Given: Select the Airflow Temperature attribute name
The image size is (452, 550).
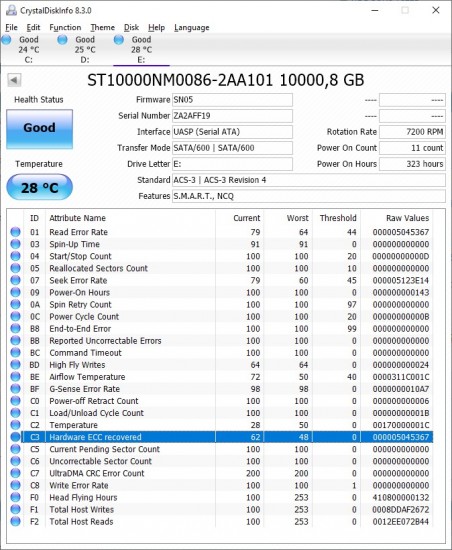Looking at the screenshot, I should (x=87, y=377).
